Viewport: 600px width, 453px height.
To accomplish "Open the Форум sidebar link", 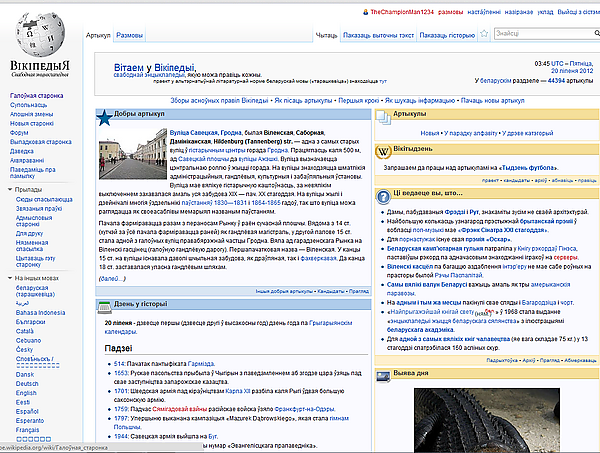I will pyautogui.click(x=19, y=133).
